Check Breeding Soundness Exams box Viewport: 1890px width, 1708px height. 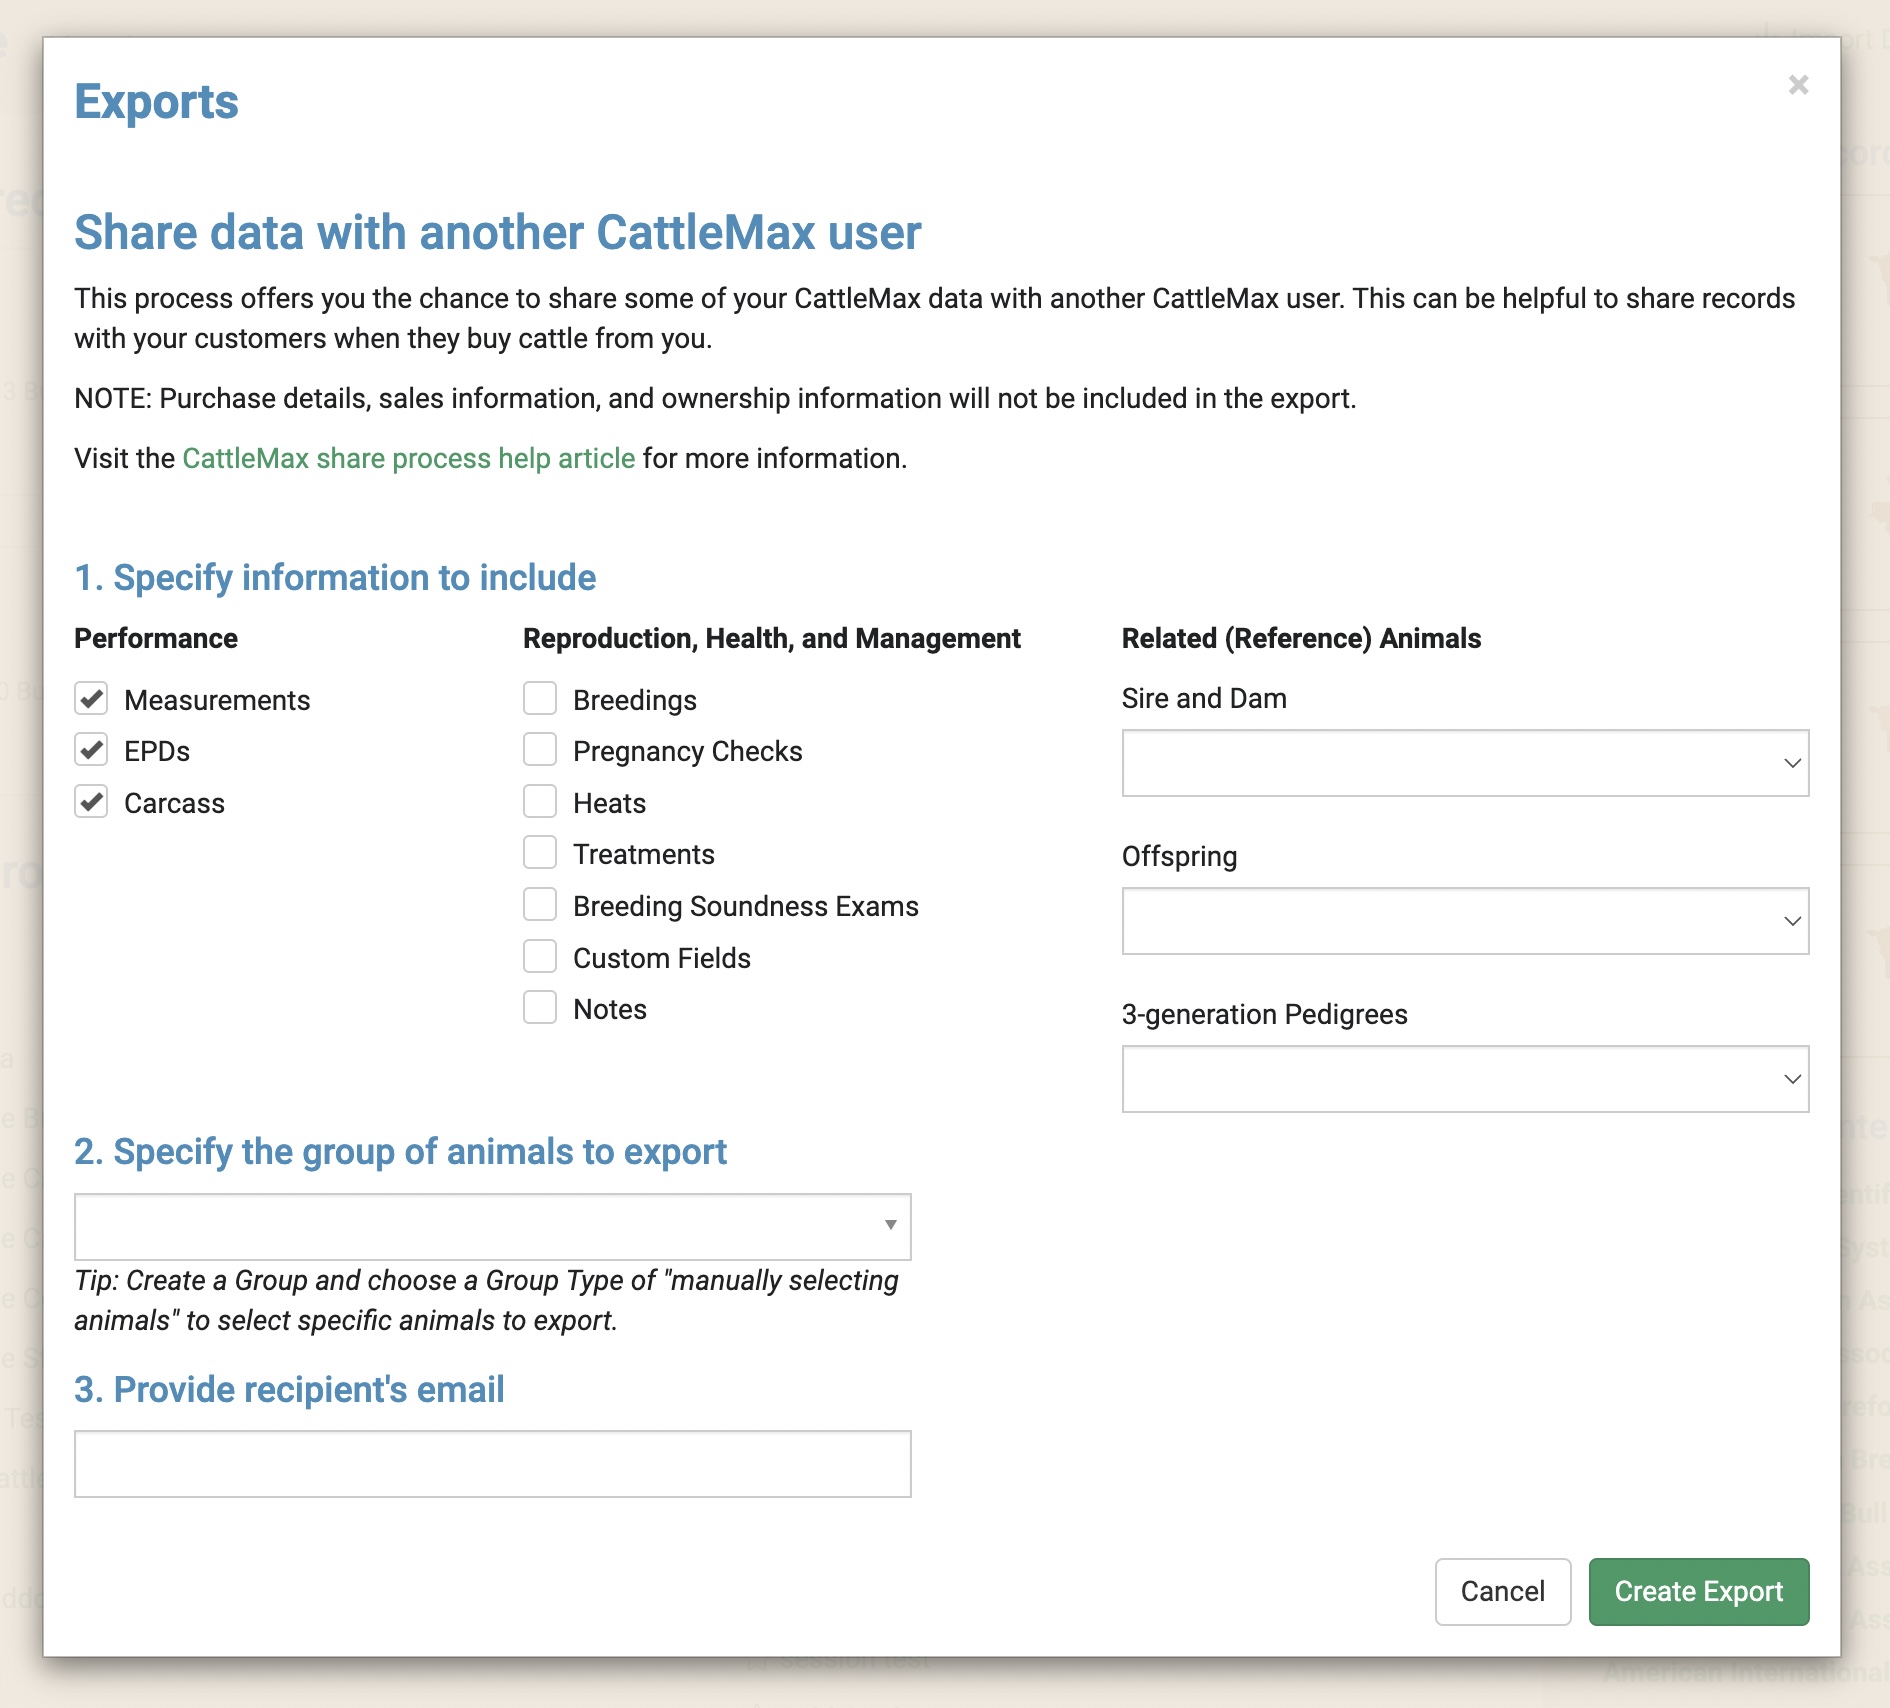pyautogui.click(x=540, y=905)
